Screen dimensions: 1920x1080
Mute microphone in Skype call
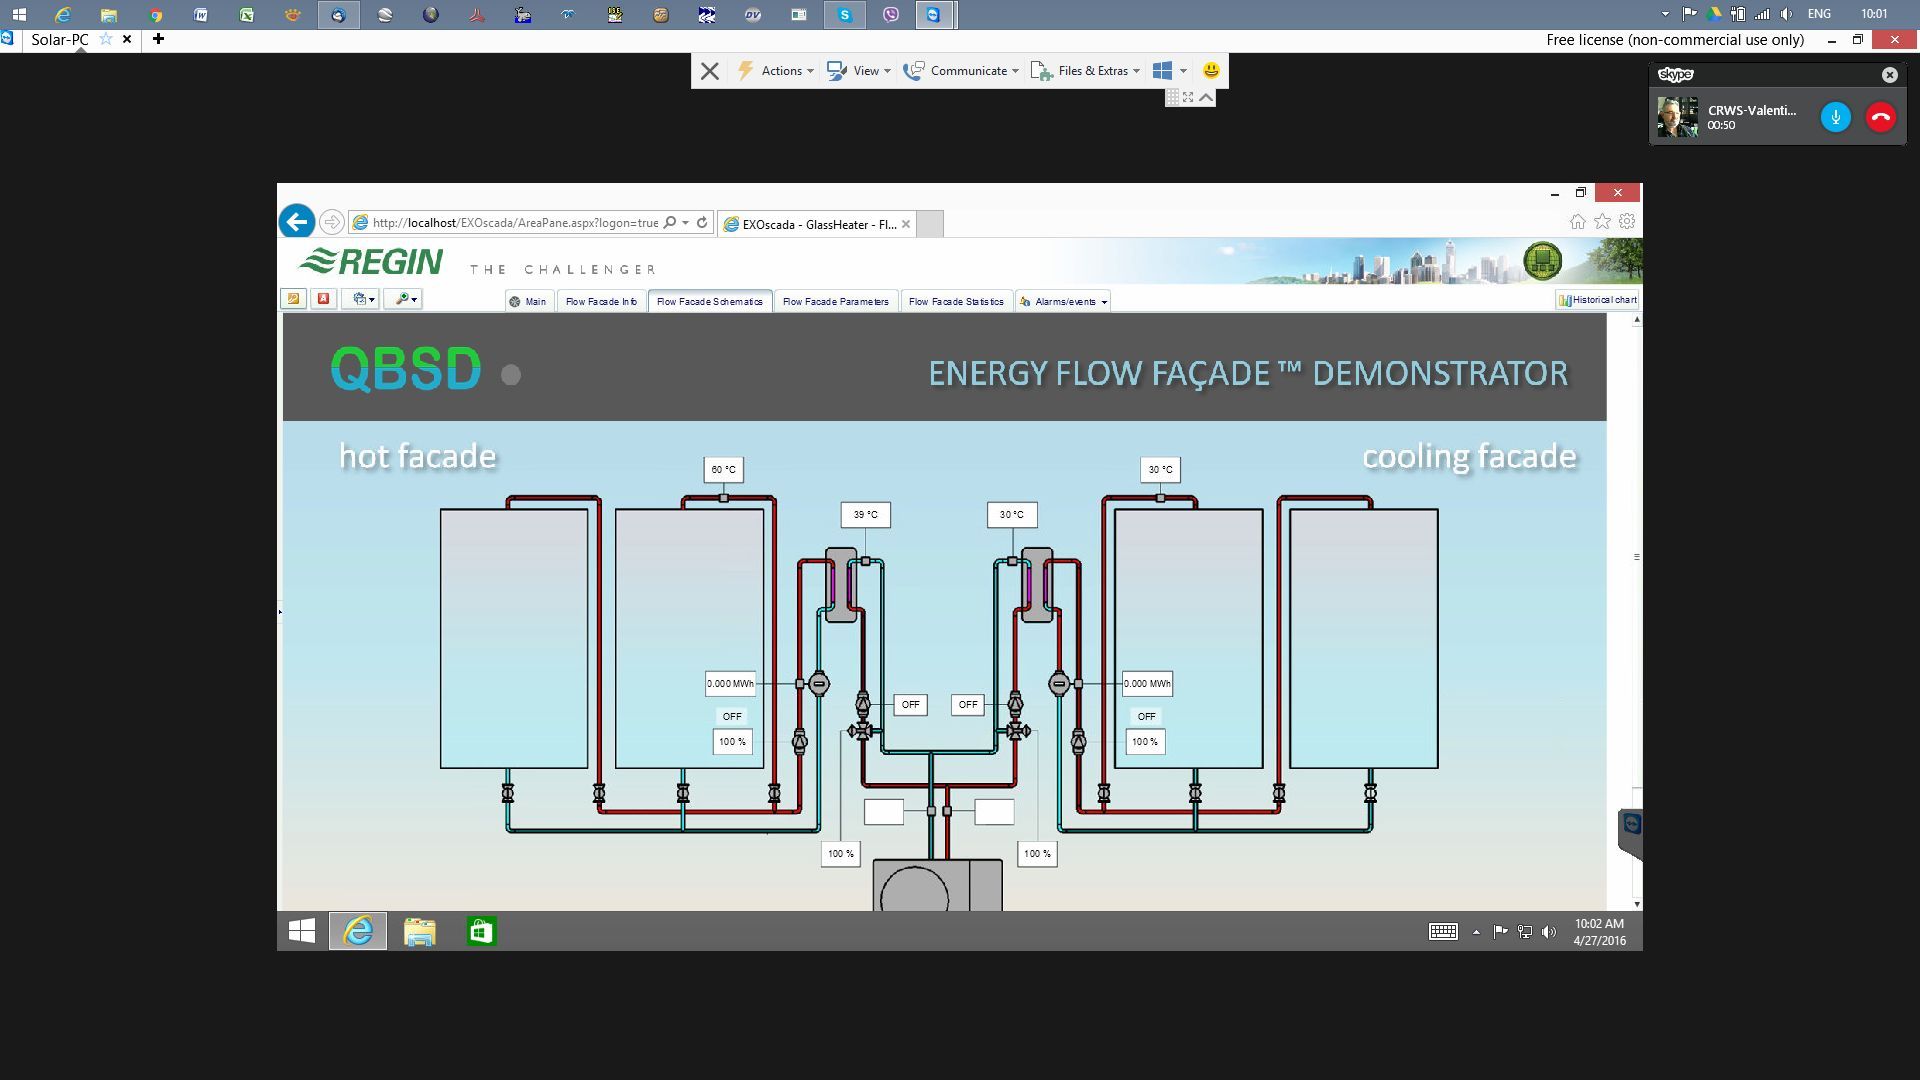click(x=1835, y=117)
